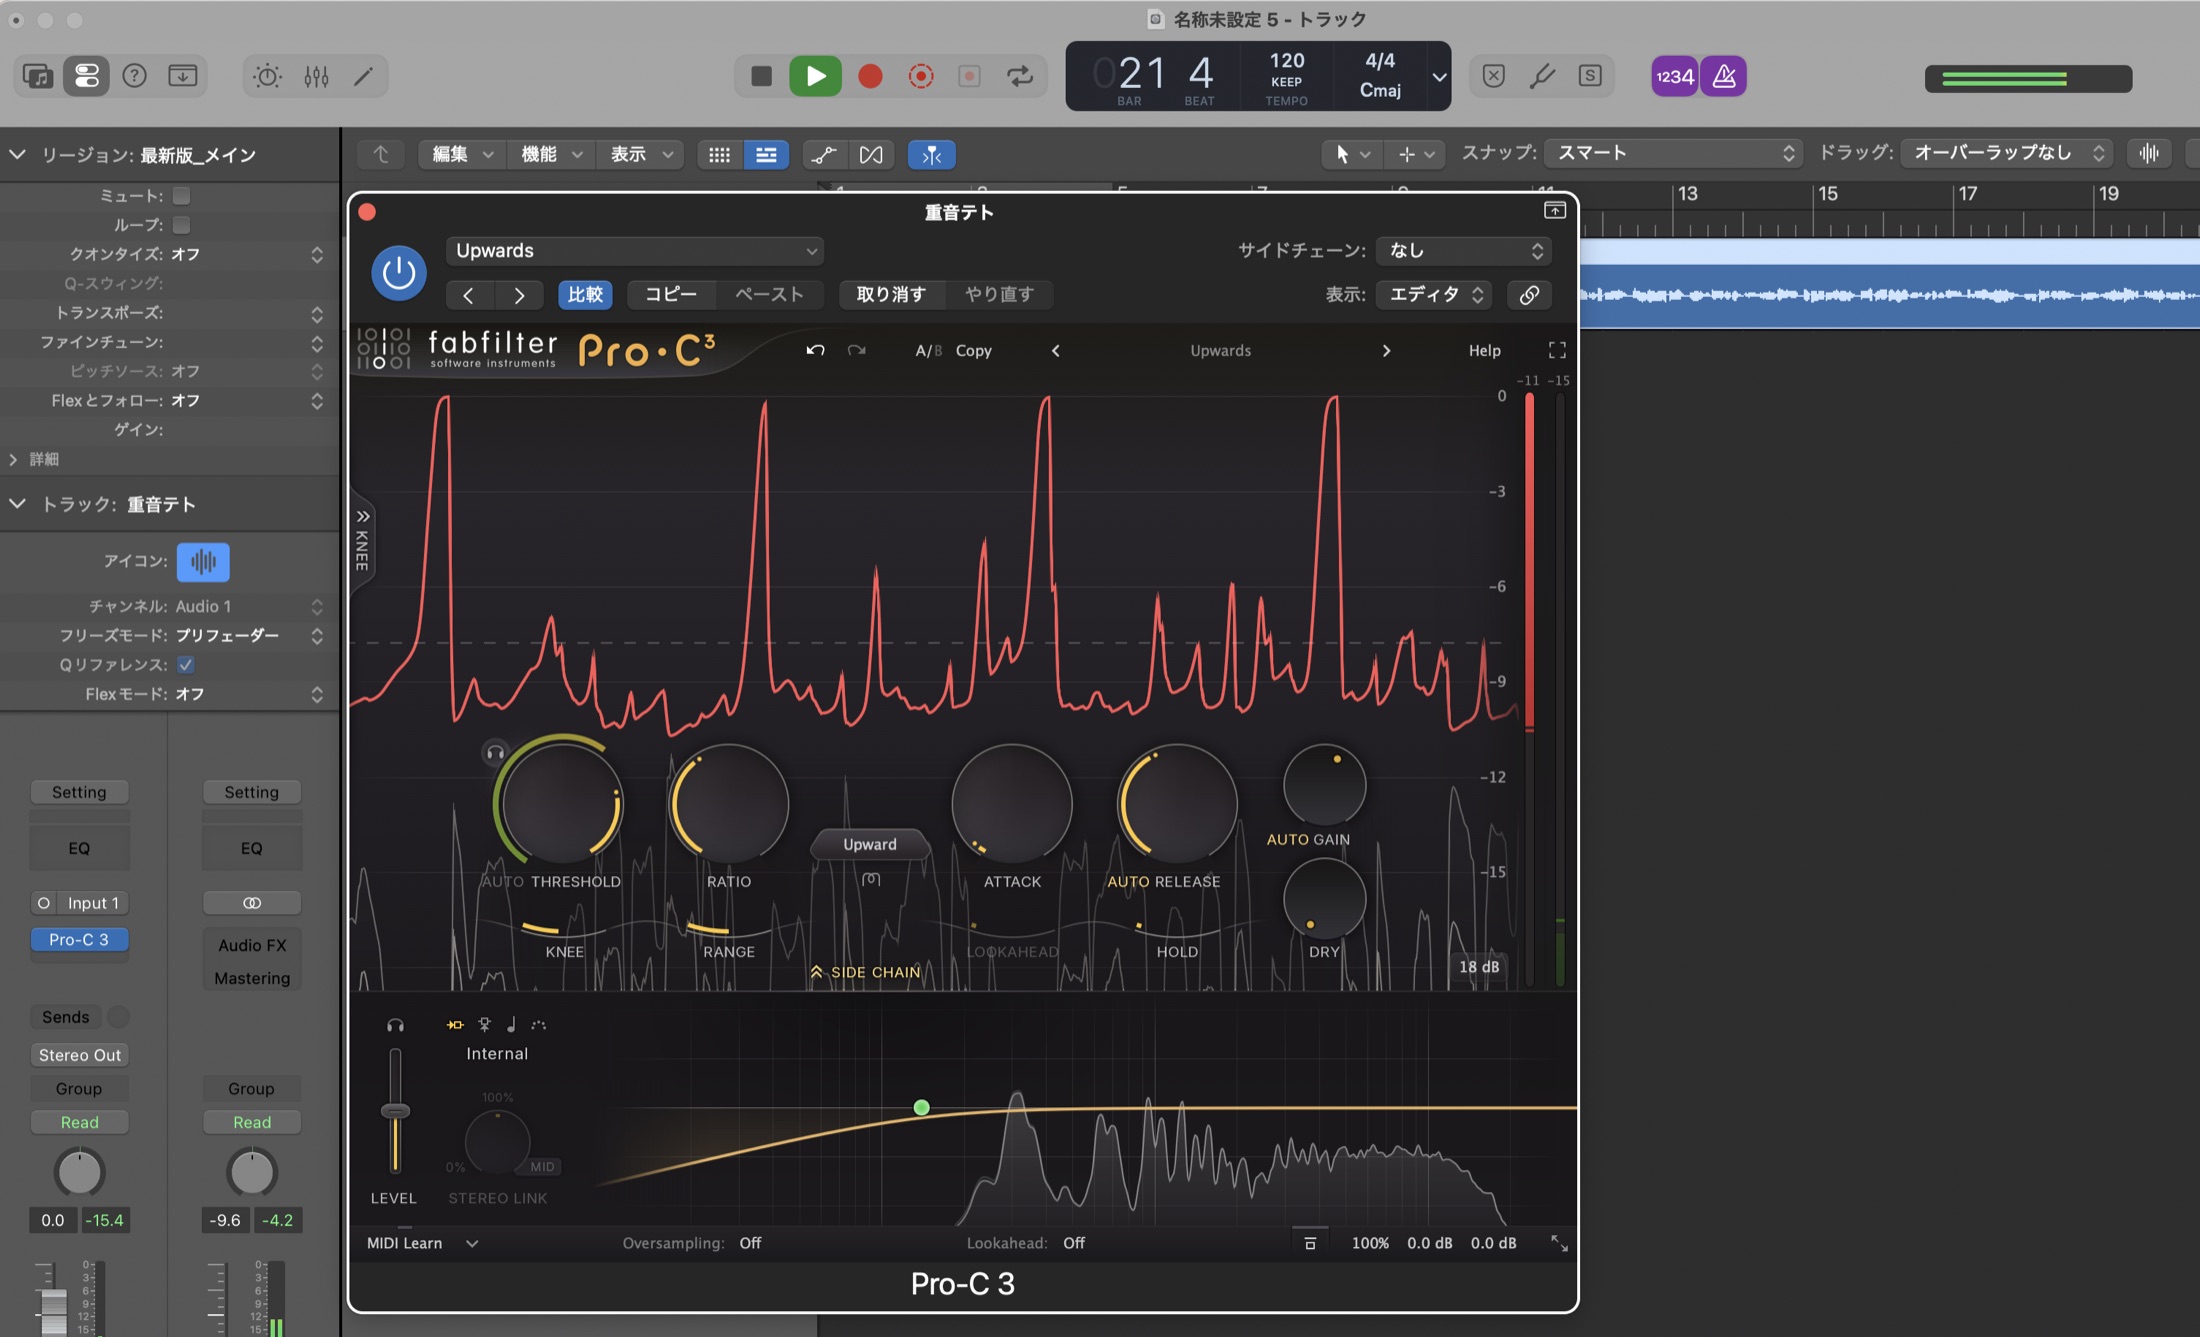2200x1337 pixels.
Task: Open the 表示 エディタ dropdown
Action: tap(1433, 295)
